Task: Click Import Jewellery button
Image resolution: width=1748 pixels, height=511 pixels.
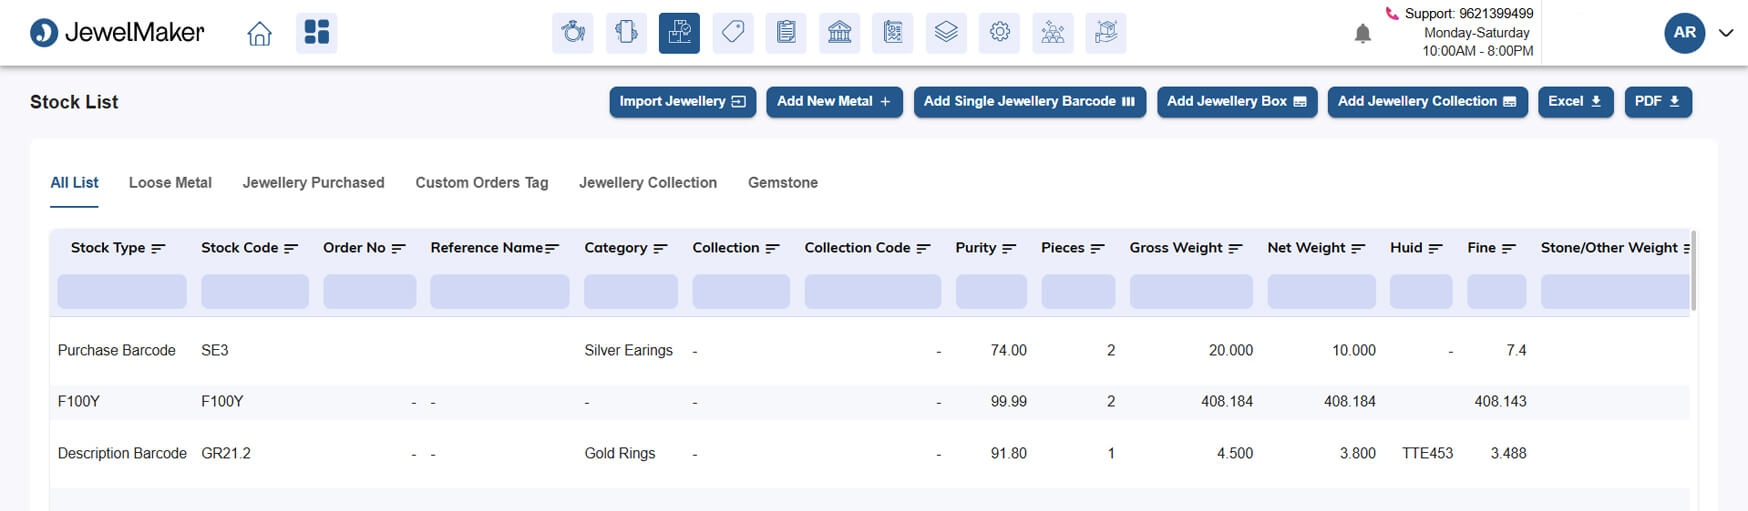Action: [682, 102]
